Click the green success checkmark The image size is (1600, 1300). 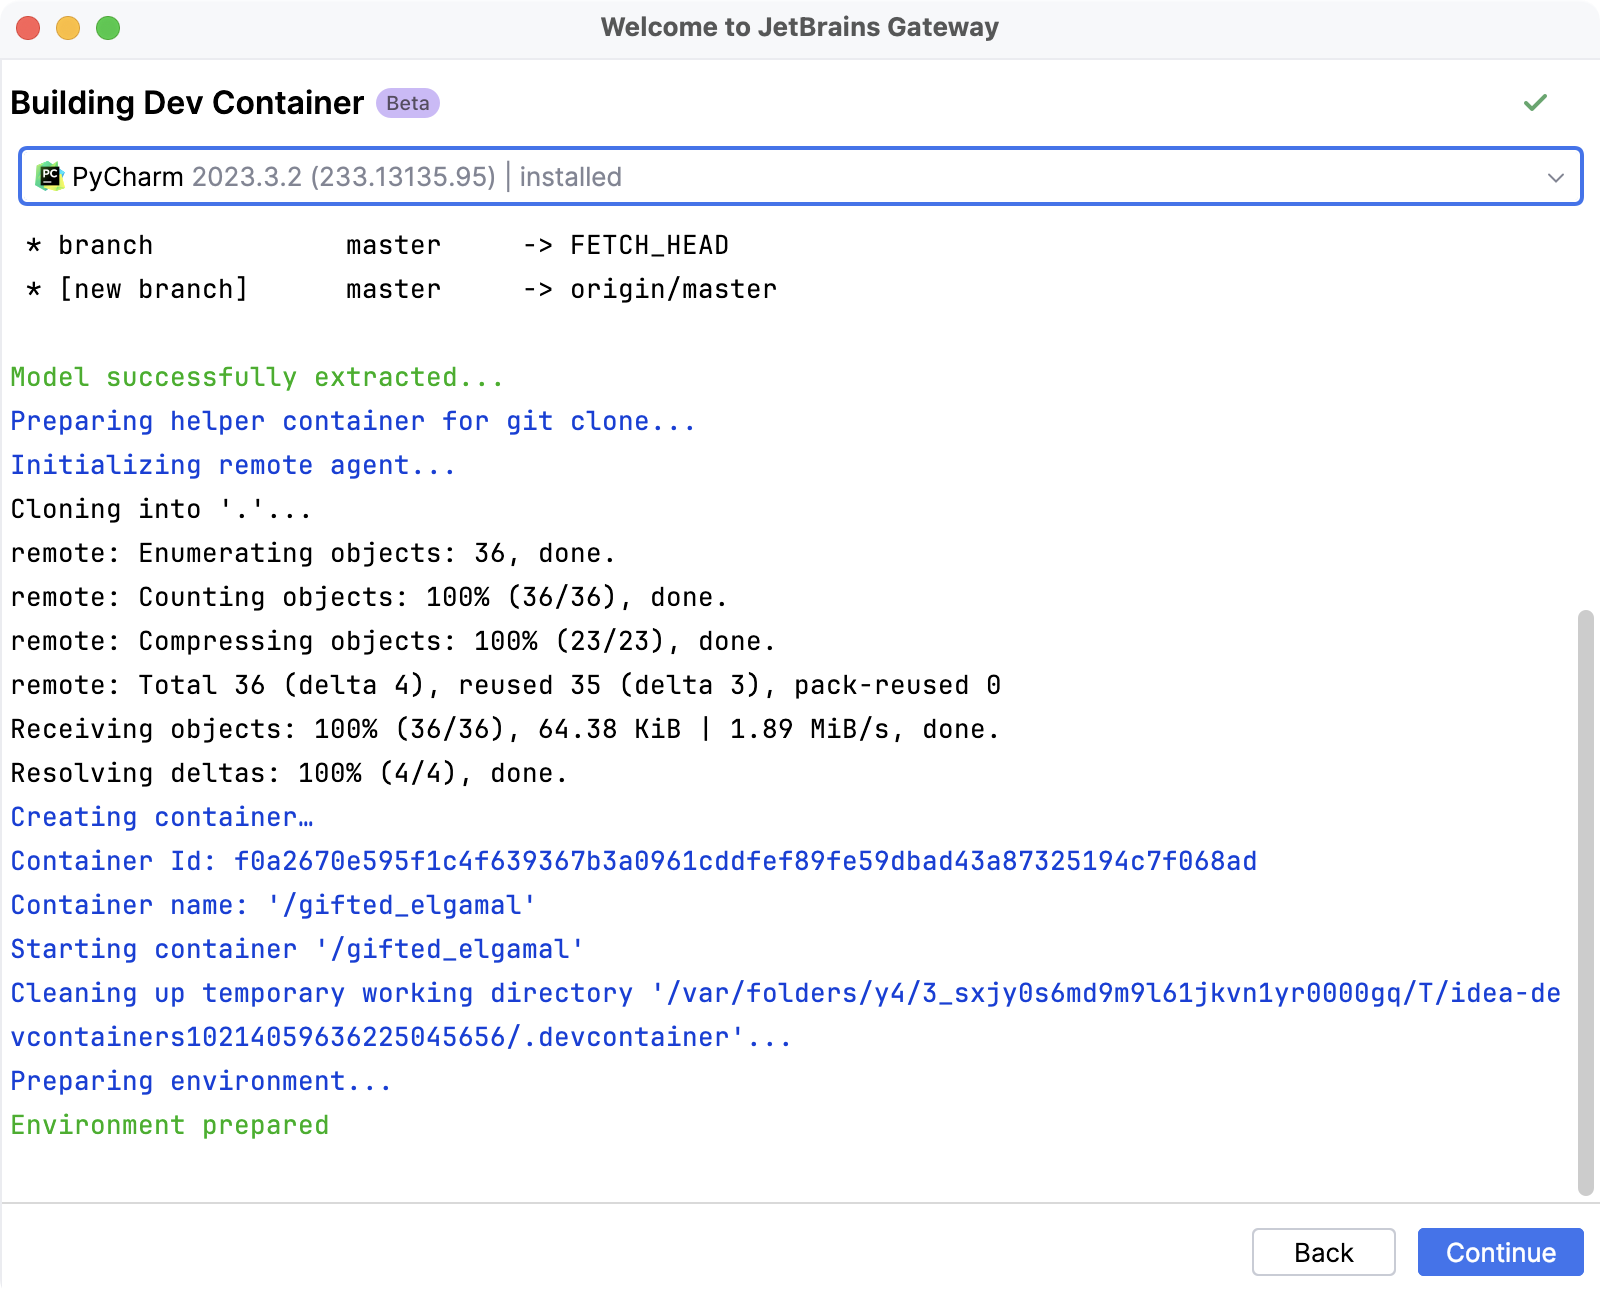pyautogui.click(x=1535, y=102)
